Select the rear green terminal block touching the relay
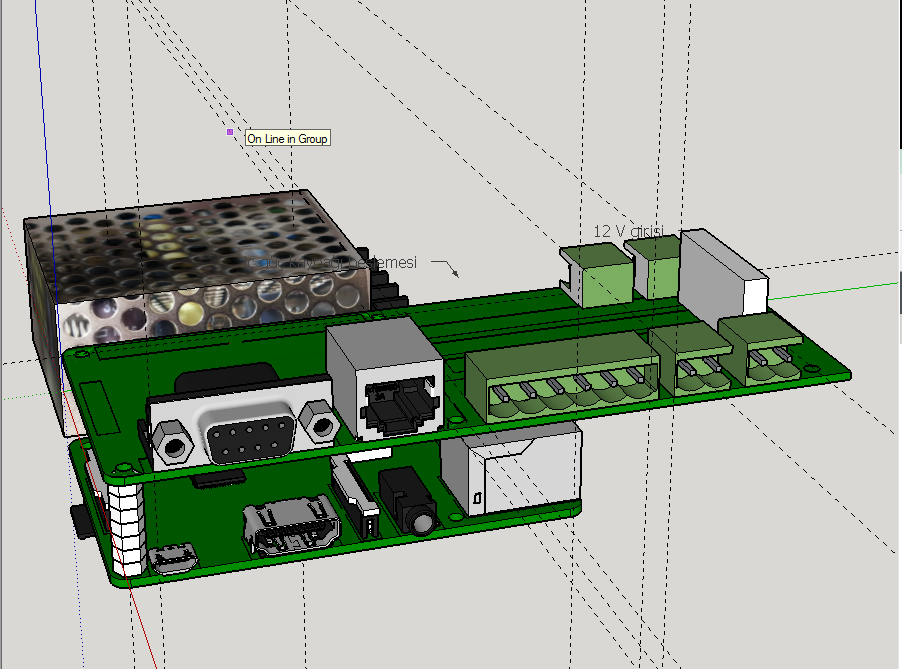 (x=653, y=267)
